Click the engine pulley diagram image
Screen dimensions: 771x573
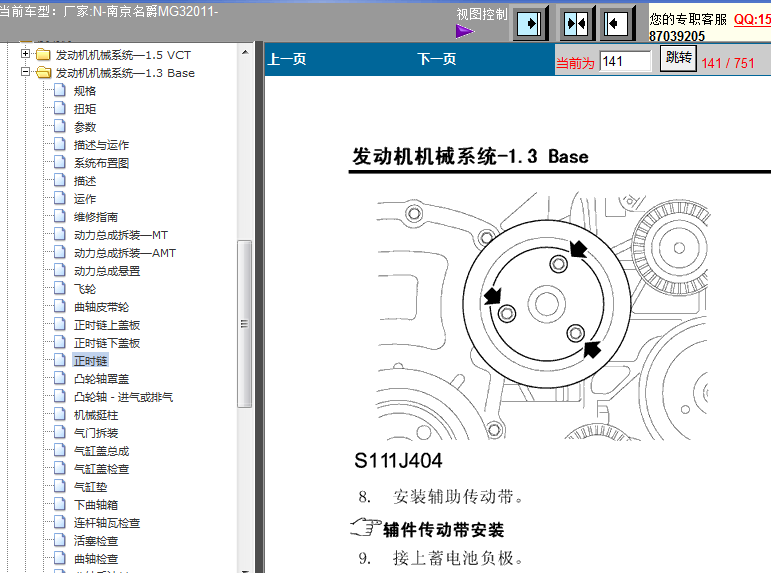(542, 316)
